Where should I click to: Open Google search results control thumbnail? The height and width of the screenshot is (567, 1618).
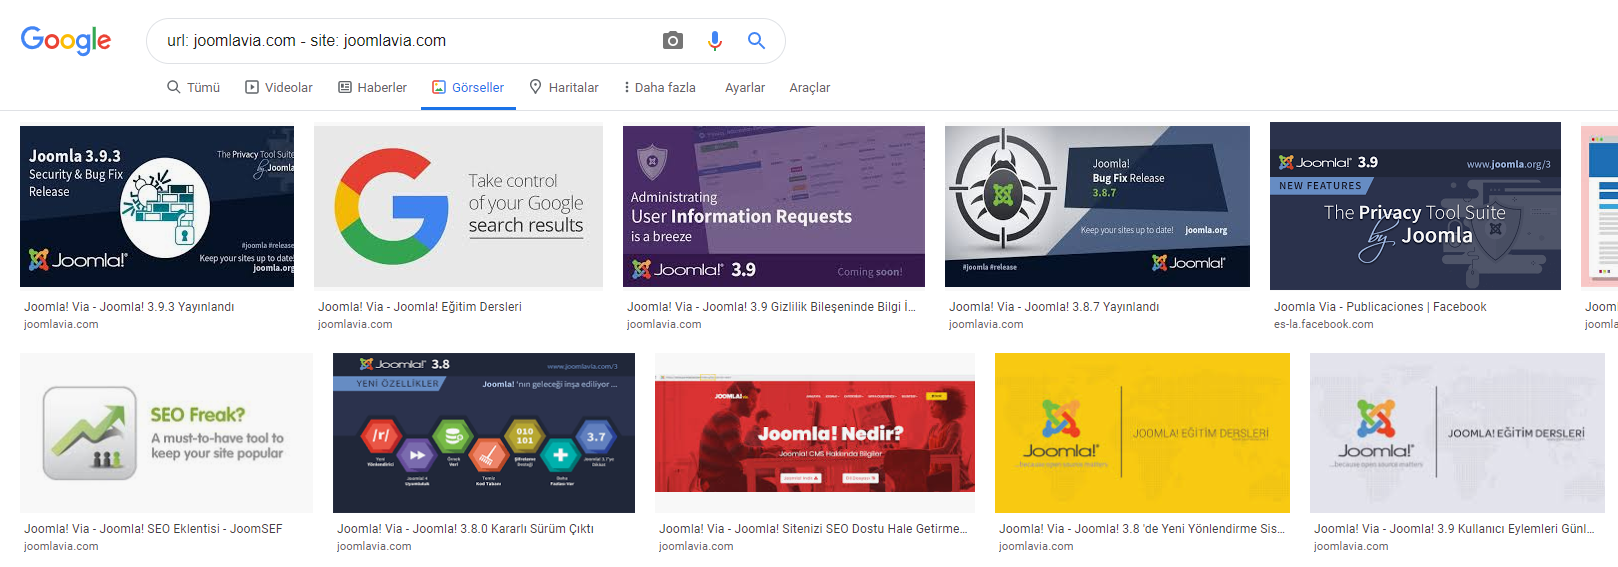(x=458, y=206)
